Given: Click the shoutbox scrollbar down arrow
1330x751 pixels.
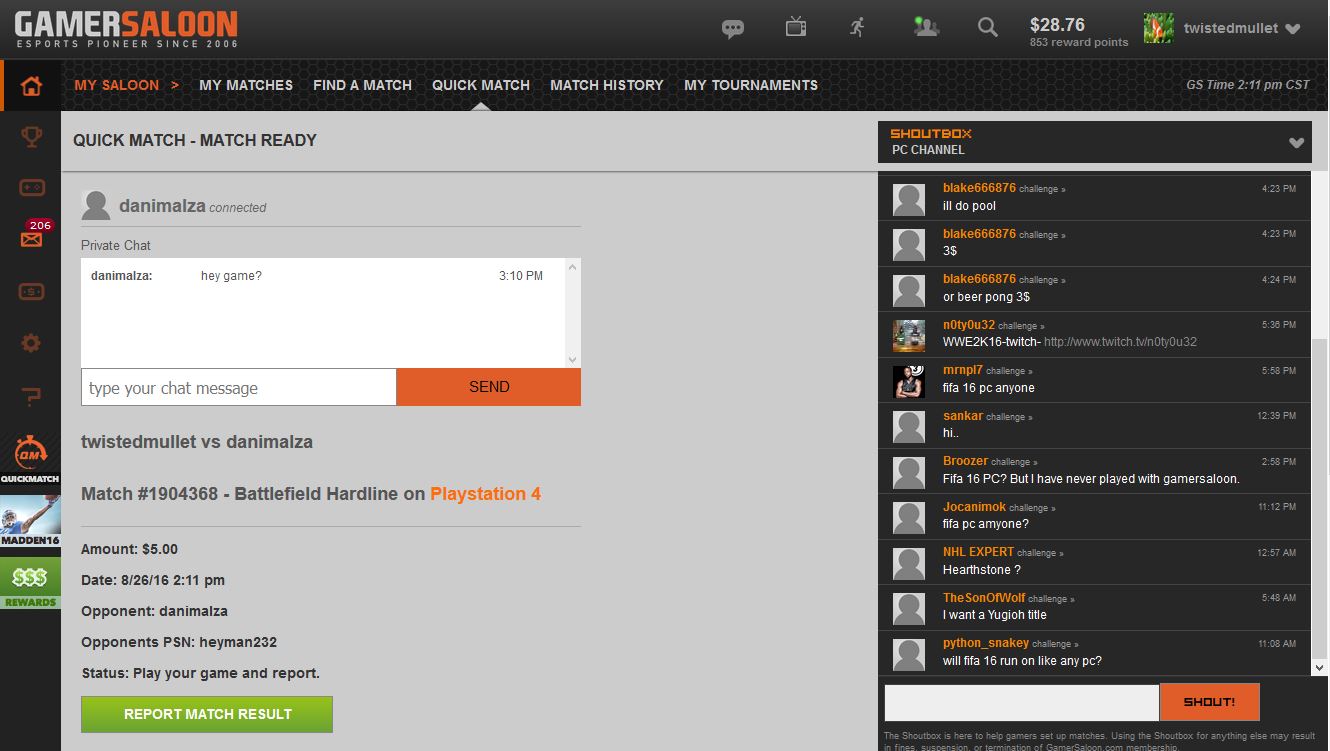Looking at the screenshot, I should click(1320, 666).
